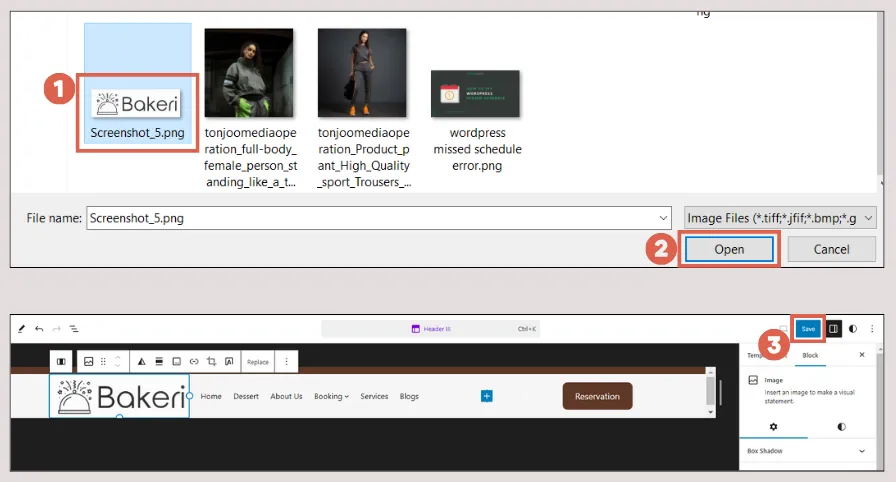Open the half-circle Styles tab in sidebar
Screen dimensions: 896x482
click(x=841, y=427)
